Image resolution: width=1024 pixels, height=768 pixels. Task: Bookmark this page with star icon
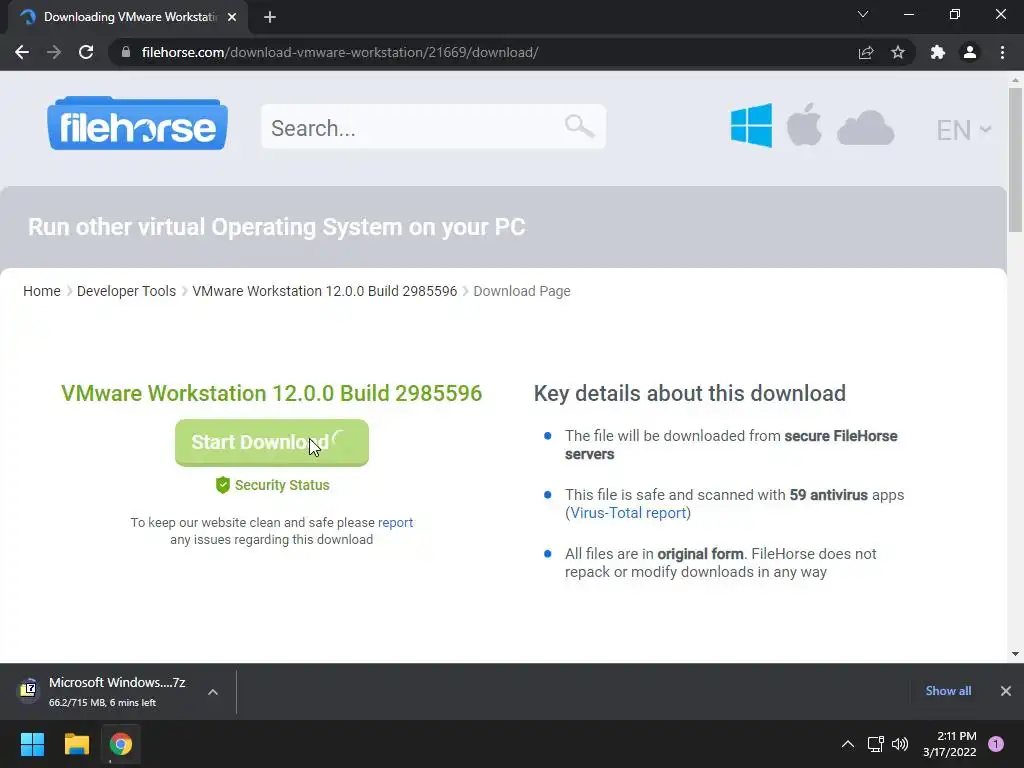pyautogui.click(x=898, y=52)
